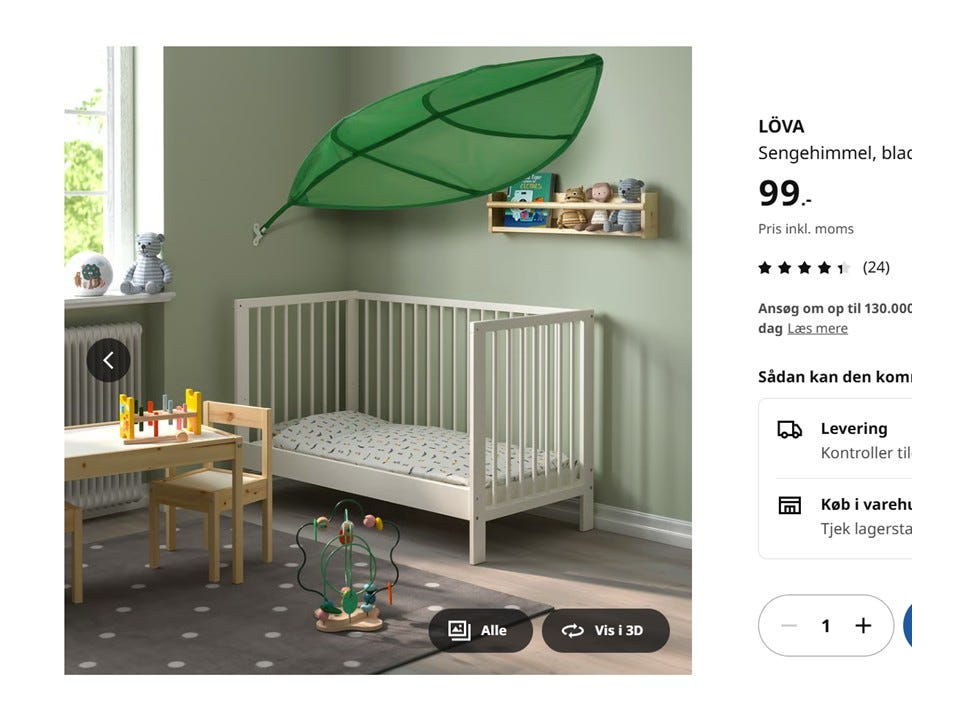
Task: Select the Levering delivery option
Action: point(844,440)
